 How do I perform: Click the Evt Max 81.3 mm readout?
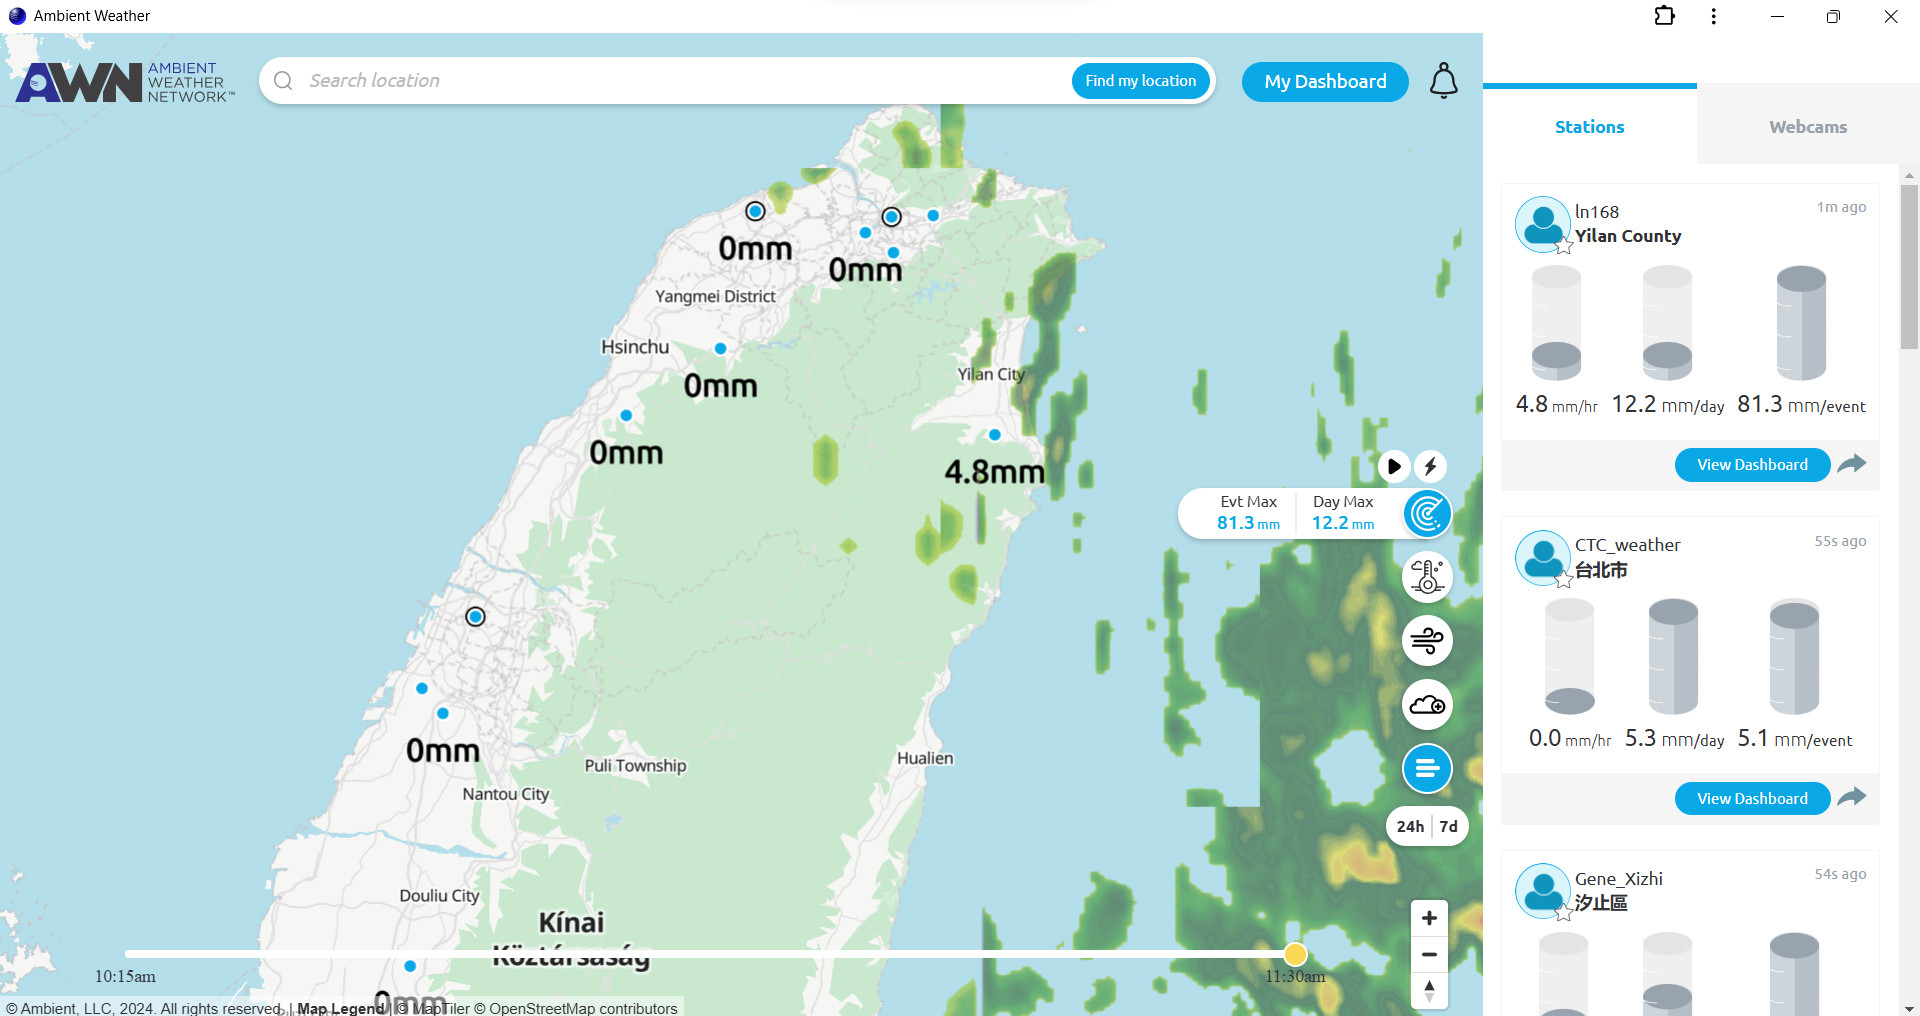click(1248, 513)
